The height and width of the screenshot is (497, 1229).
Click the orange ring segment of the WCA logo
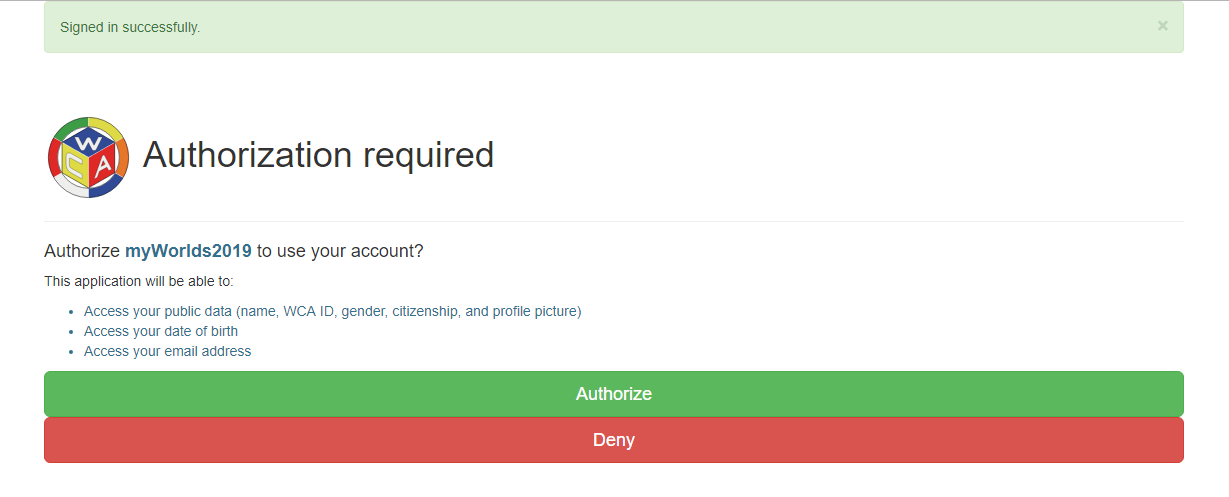122,156
